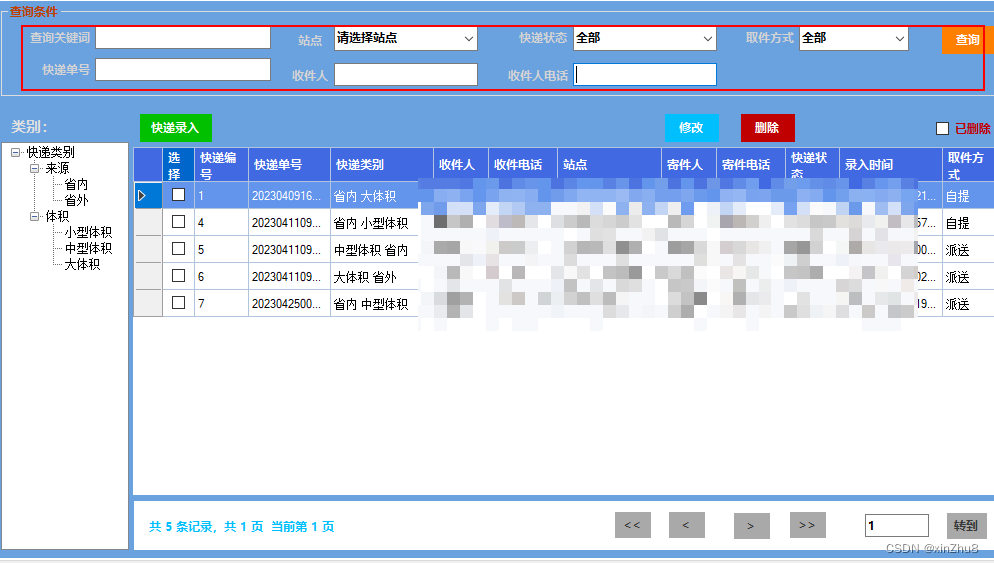Go to first page with << button
Viewport: 994px width, 563px height.
[633, 525]
